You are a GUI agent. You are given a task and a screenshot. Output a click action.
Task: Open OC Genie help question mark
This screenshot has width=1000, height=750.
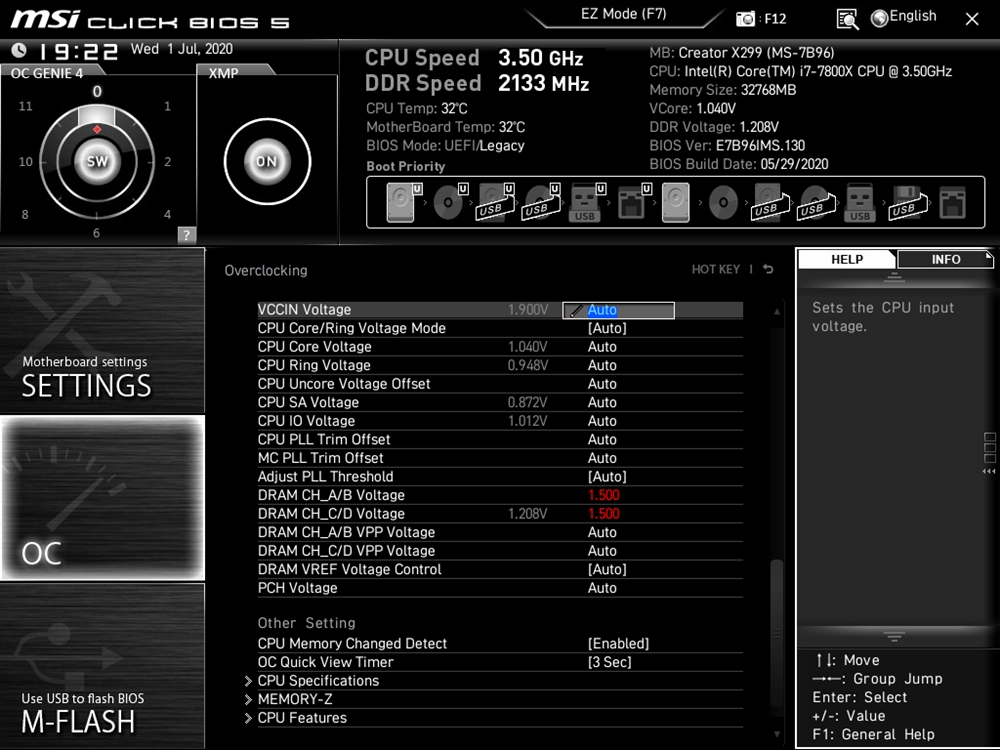186,235
